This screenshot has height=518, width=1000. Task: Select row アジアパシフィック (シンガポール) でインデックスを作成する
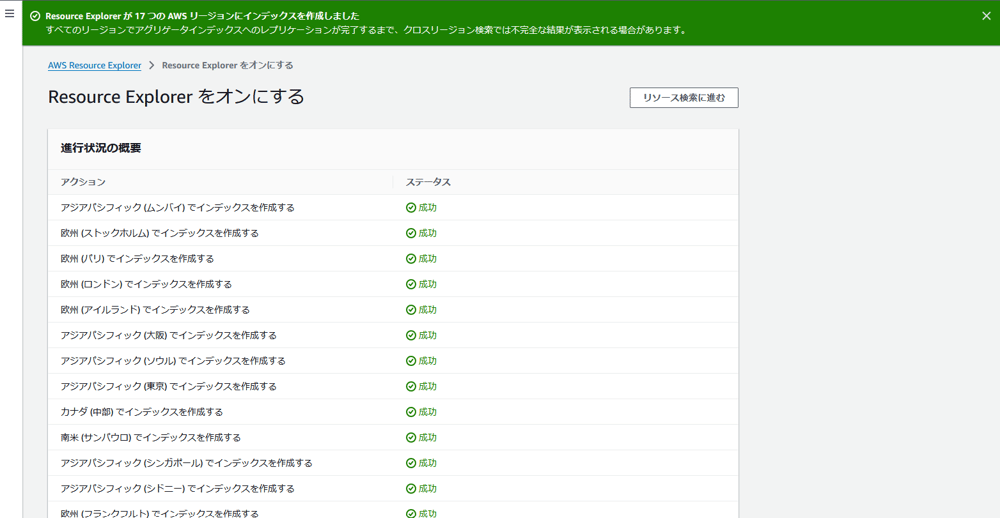[393, 462]
